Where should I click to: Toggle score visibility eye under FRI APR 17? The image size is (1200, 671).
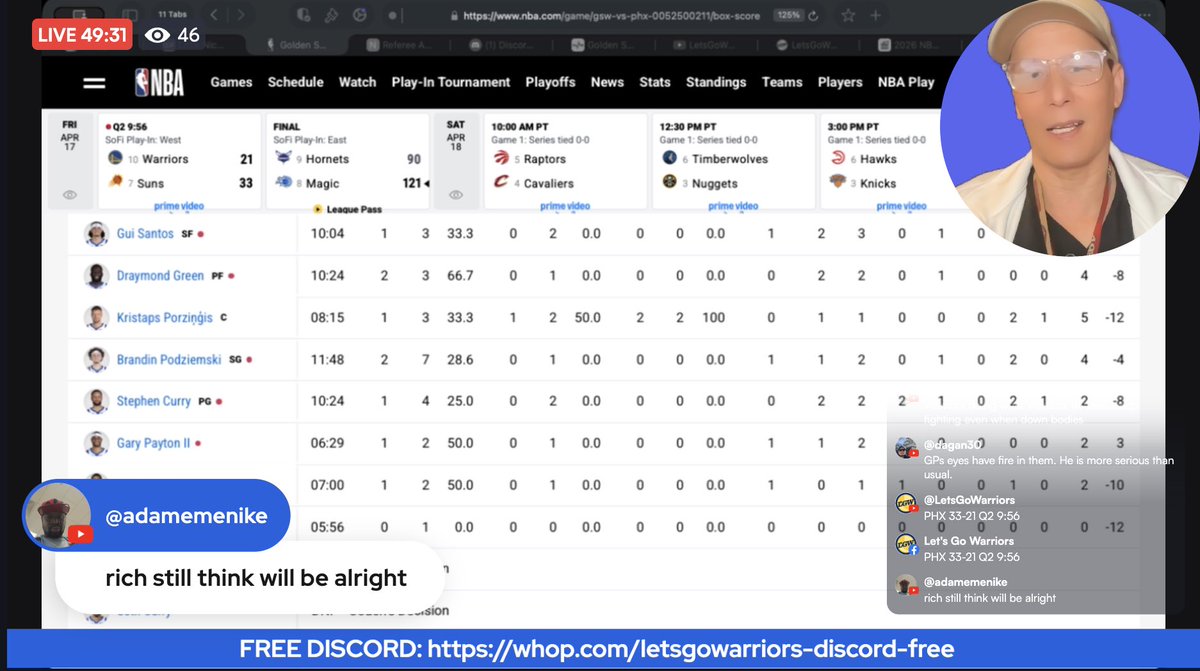[x=70, y=195]
